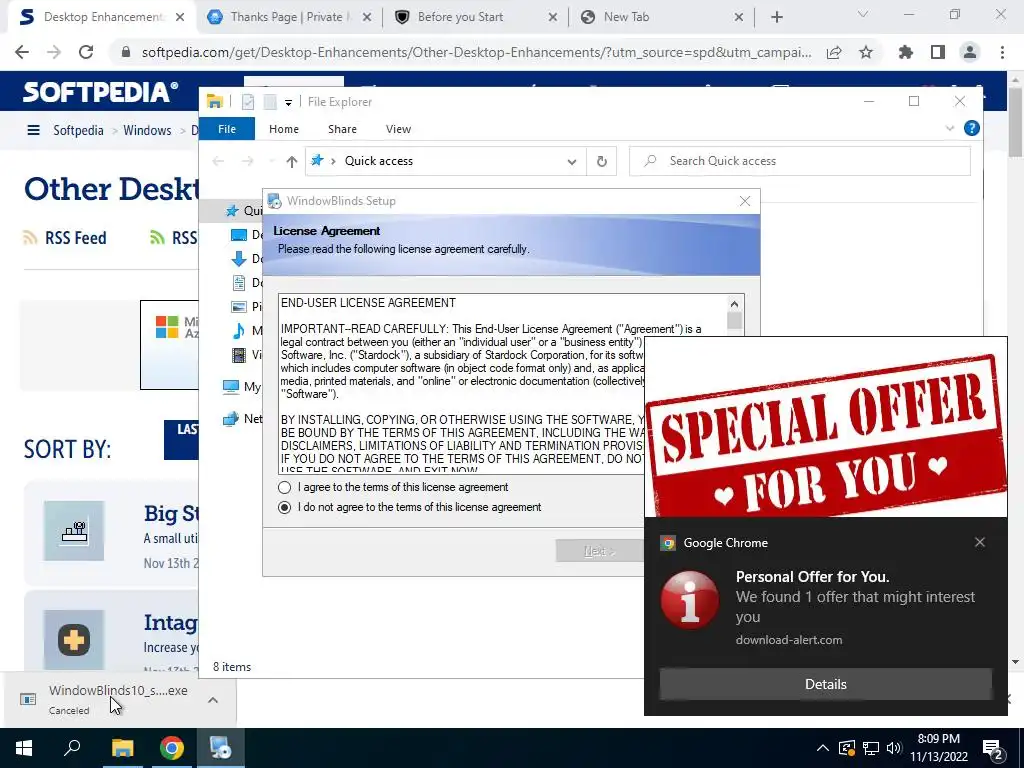
Task: Click taskbar clock showing 8:09 PM
Action: 938,748
